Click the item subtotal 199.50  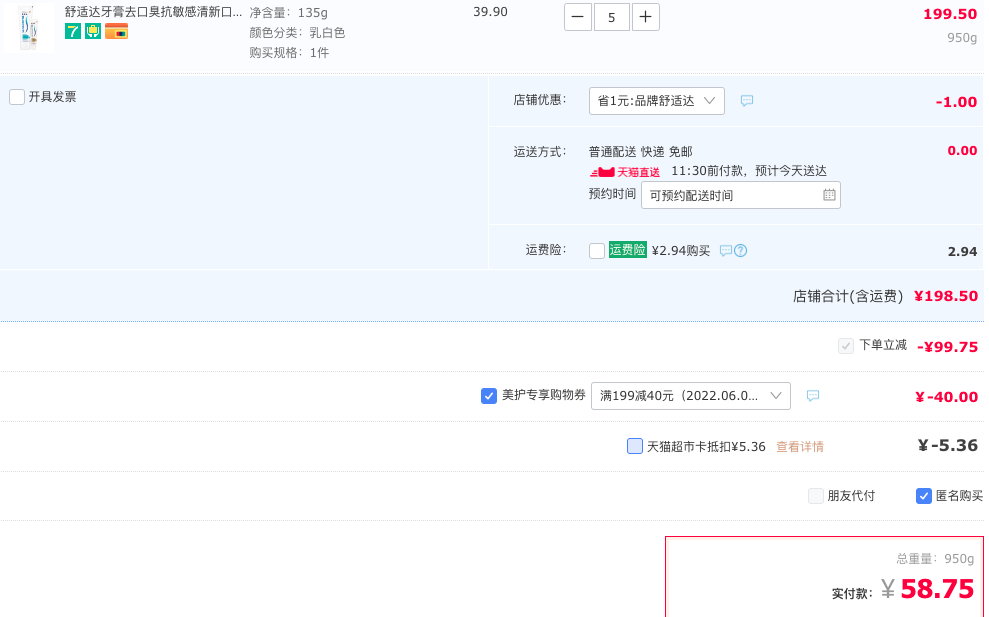[x=950, y=14]
